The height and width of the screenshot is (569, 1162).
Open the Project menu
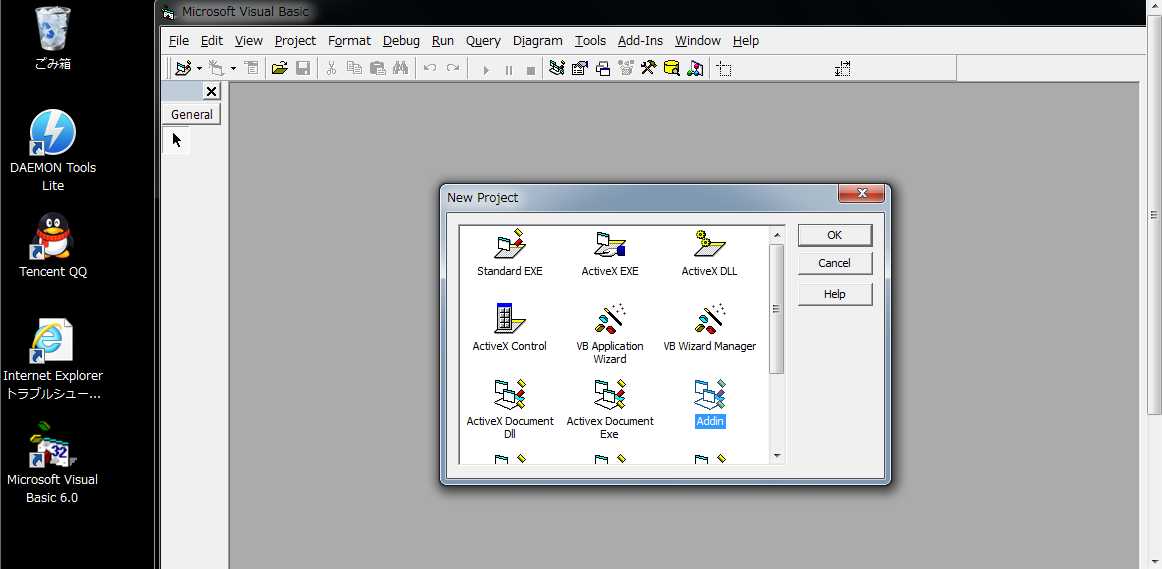[295, 41]
